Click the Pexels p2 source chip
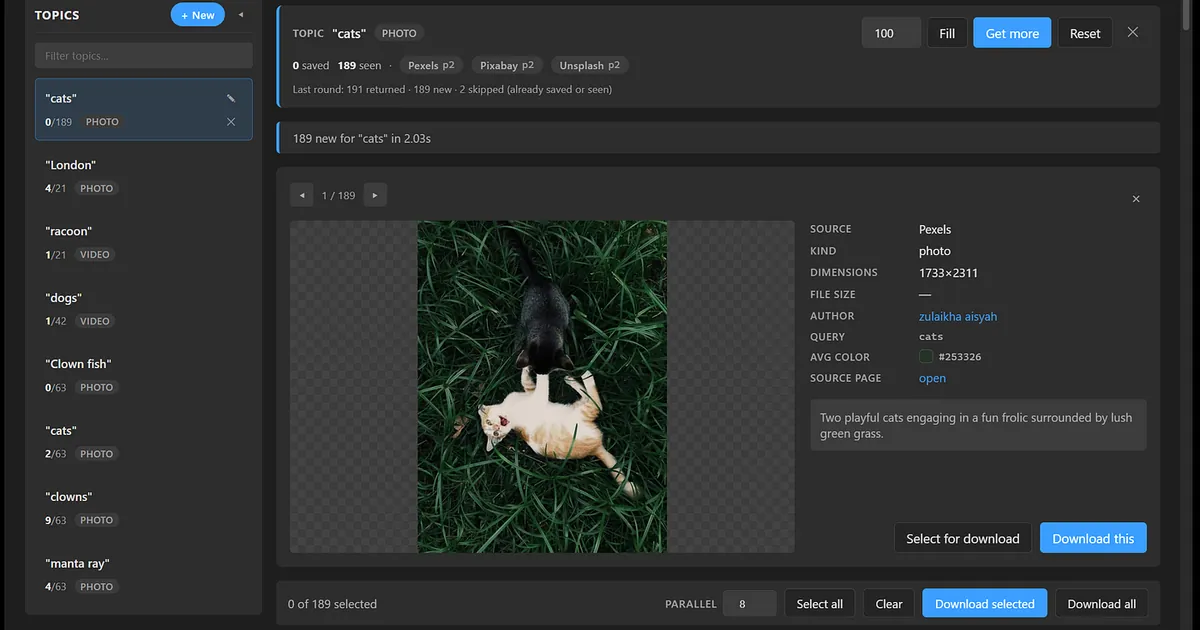 (432, 65)
